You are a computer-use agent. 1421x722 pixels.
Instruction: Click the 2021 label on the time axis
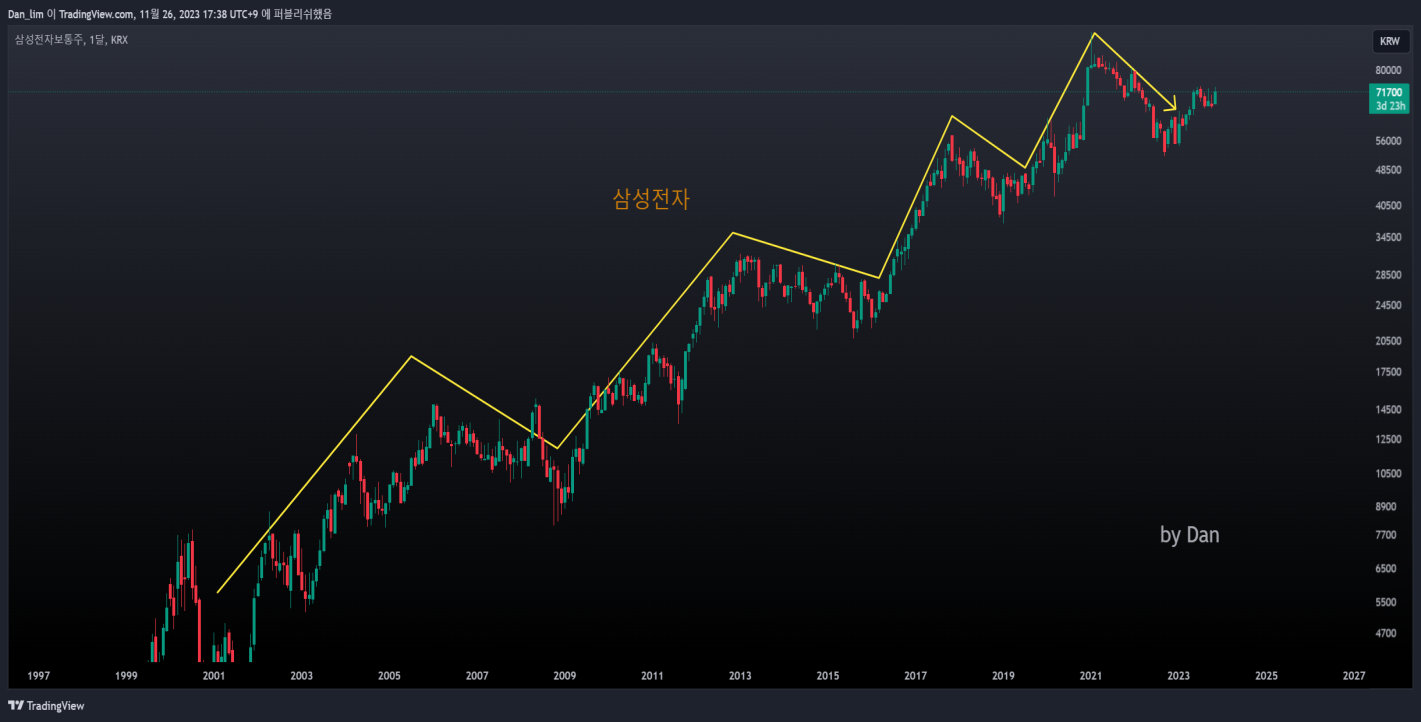click(x=1091, y=676)
